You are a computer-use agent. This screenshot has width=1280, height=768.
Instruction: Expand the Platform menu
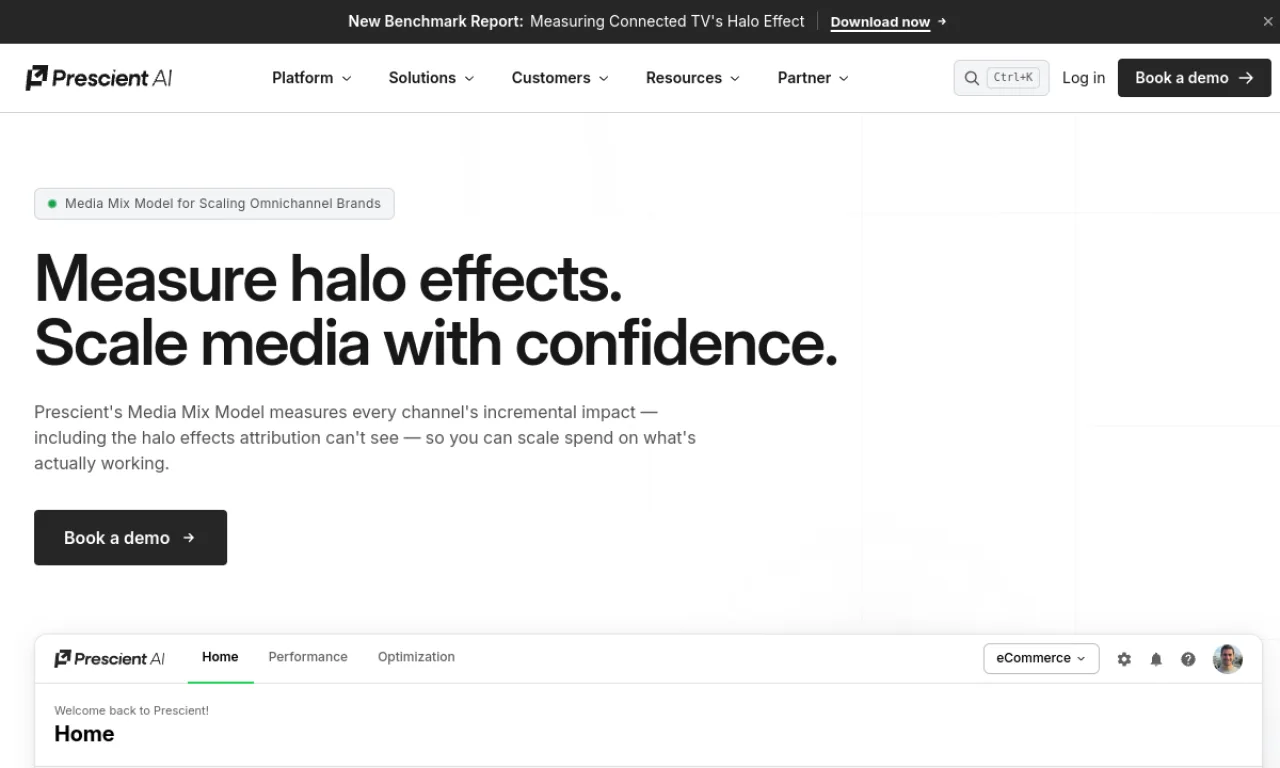(x=312, y=78)
